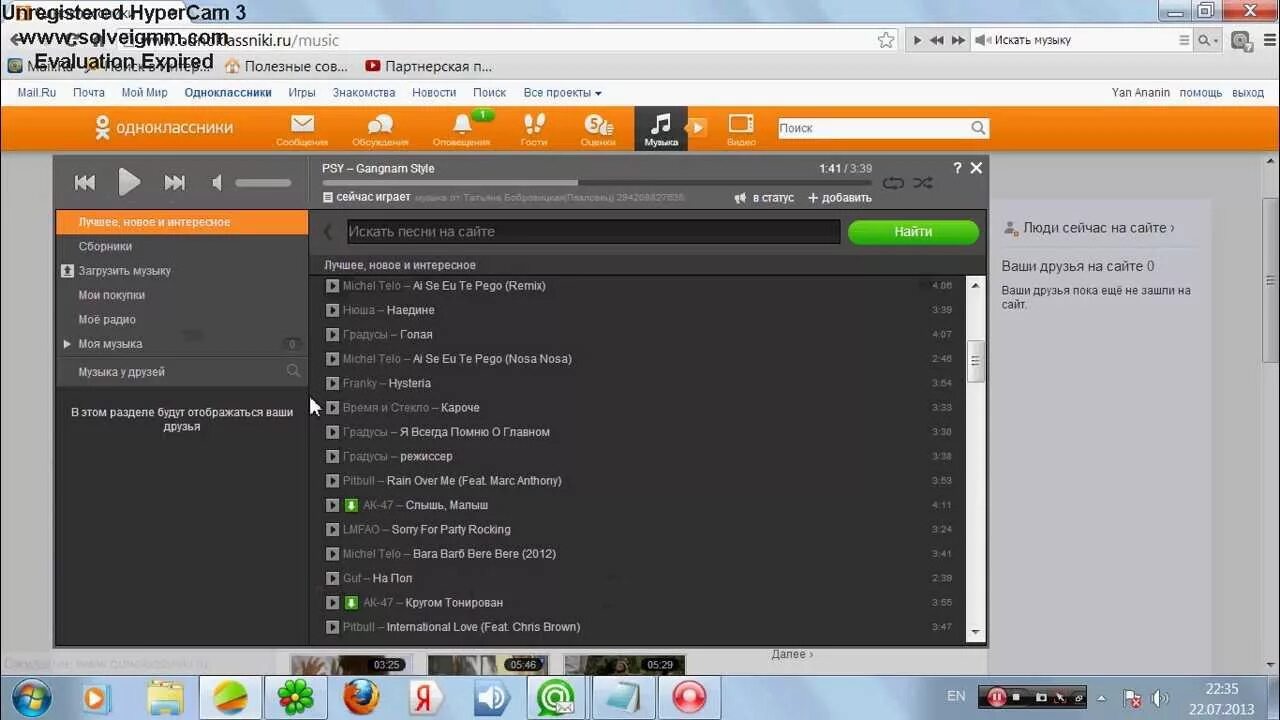Viewport: 1280px width, 720px height.
Task: Open the Все проекты dropdown
Action: [562, 92]
